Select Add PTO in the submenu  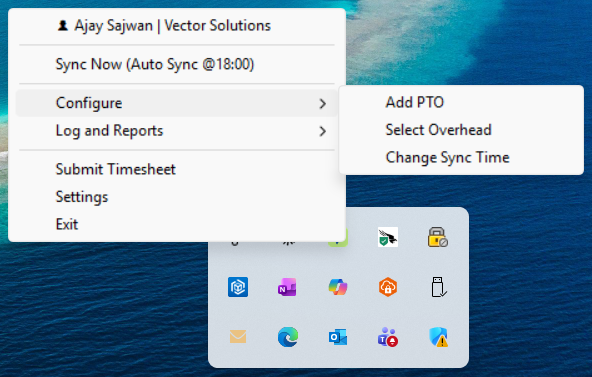pyautogui.click(x=415, y=102)
